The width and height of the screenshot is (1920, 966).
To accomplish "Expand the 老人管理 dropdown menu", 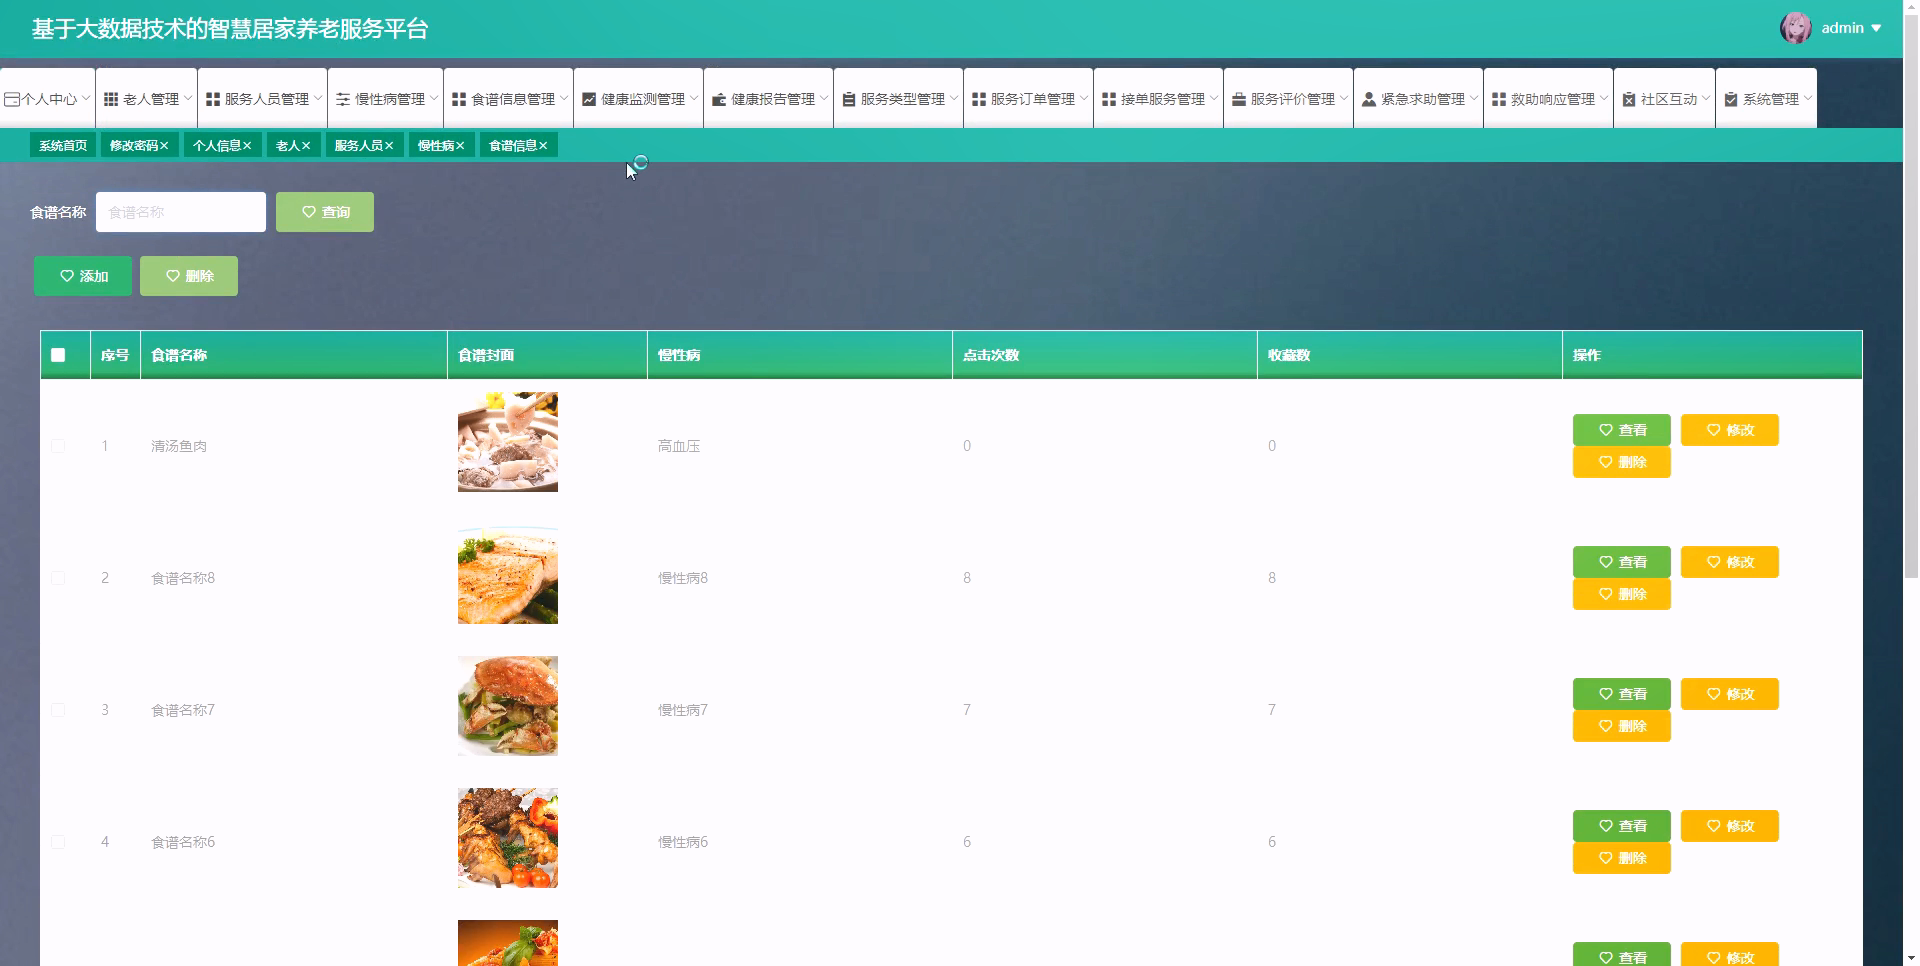I will 188,98.
